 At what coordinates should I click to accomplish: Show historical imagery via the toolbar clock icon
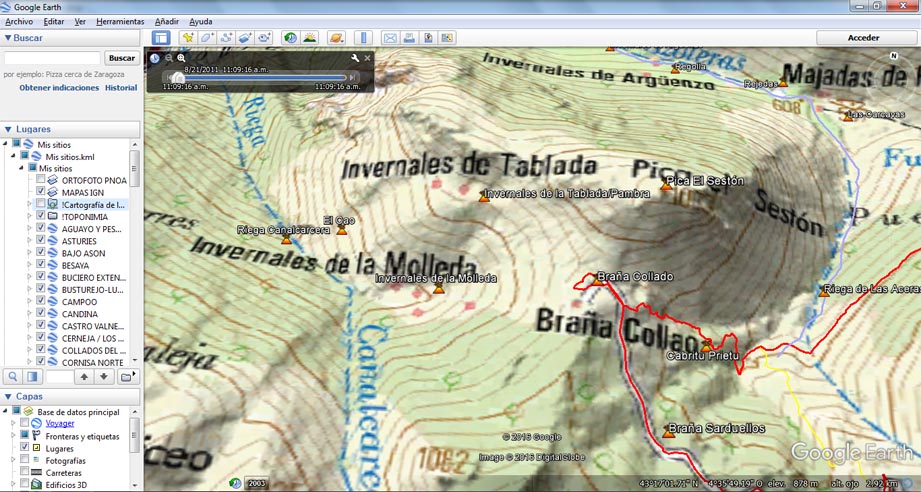(290, 38)
